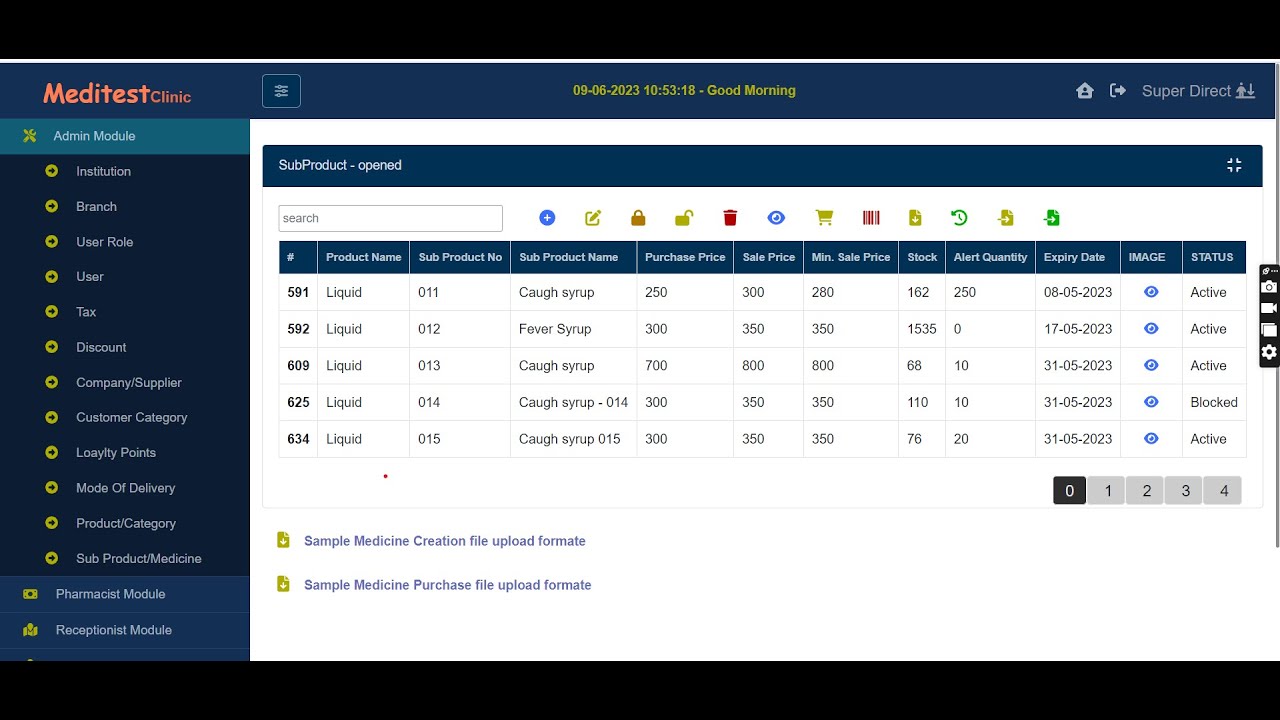Click in the search input field
The image size is (1280, 720).
[x=390, y=218]
